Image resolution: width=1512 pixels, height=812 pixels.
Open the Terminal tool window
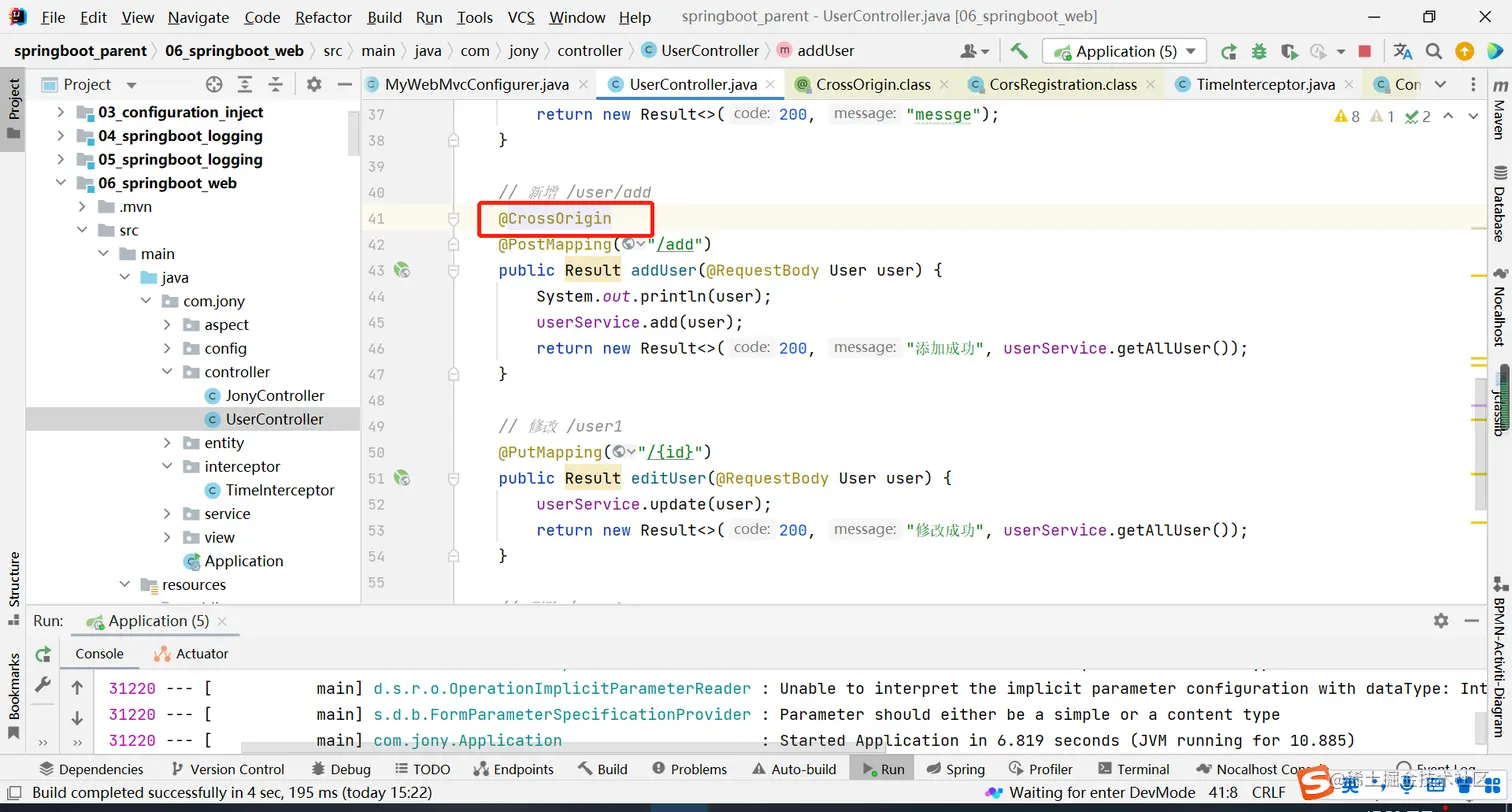click(1134, 769)
